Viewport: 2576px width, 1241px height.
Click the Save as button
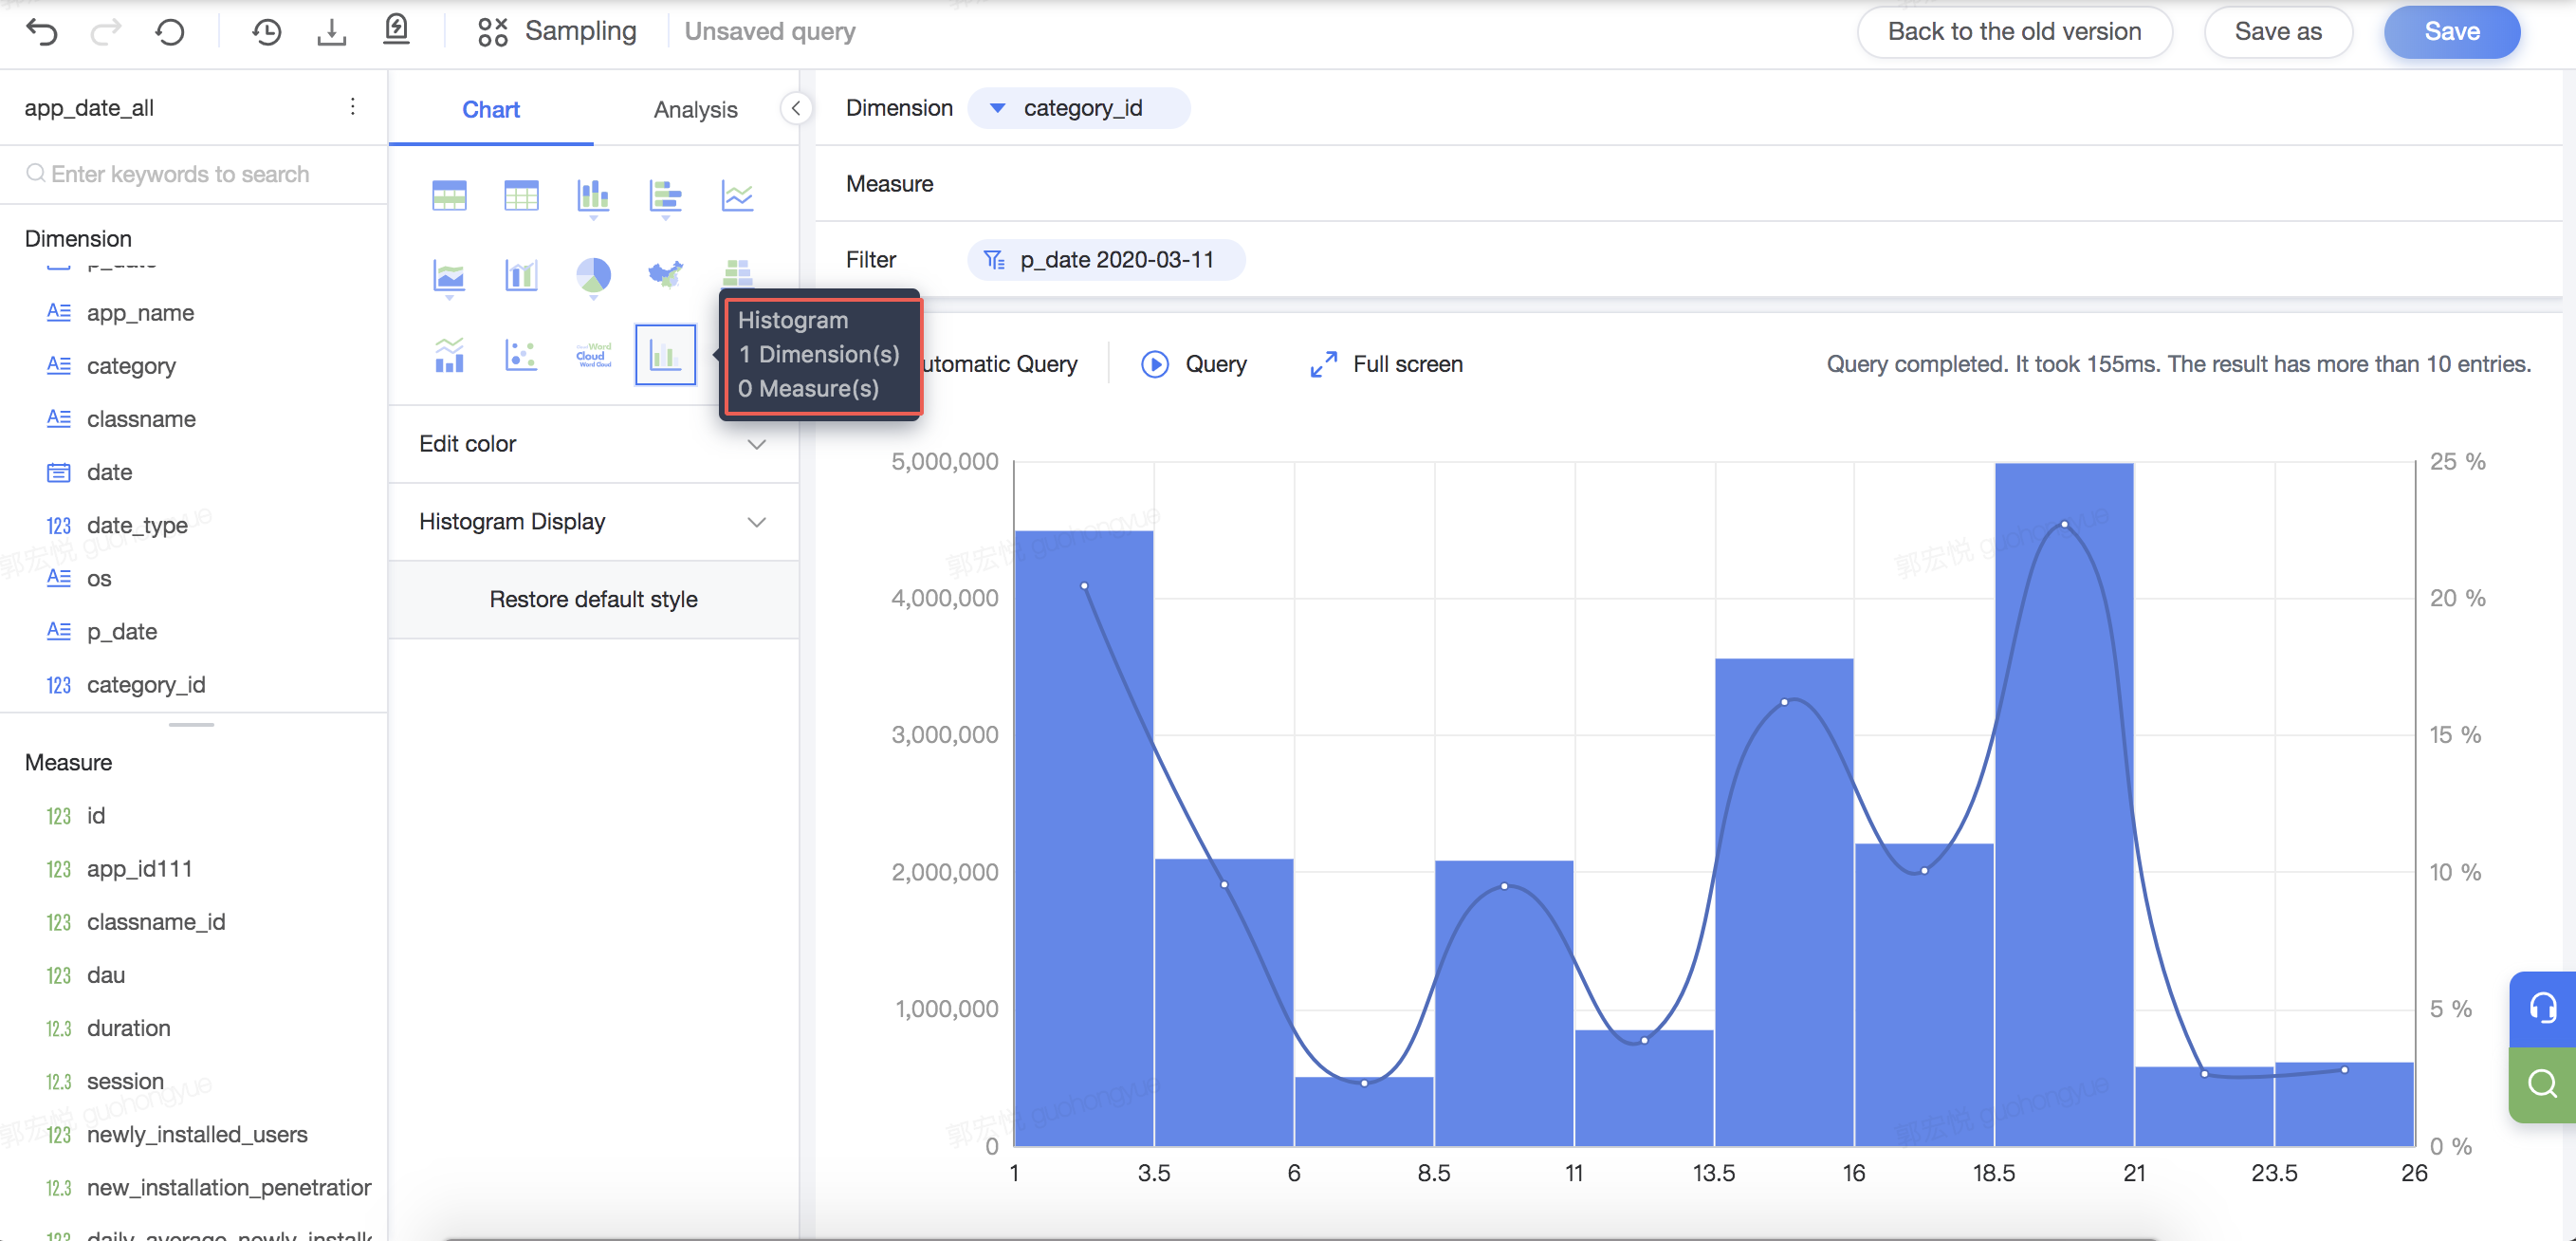coord(2278,32)
